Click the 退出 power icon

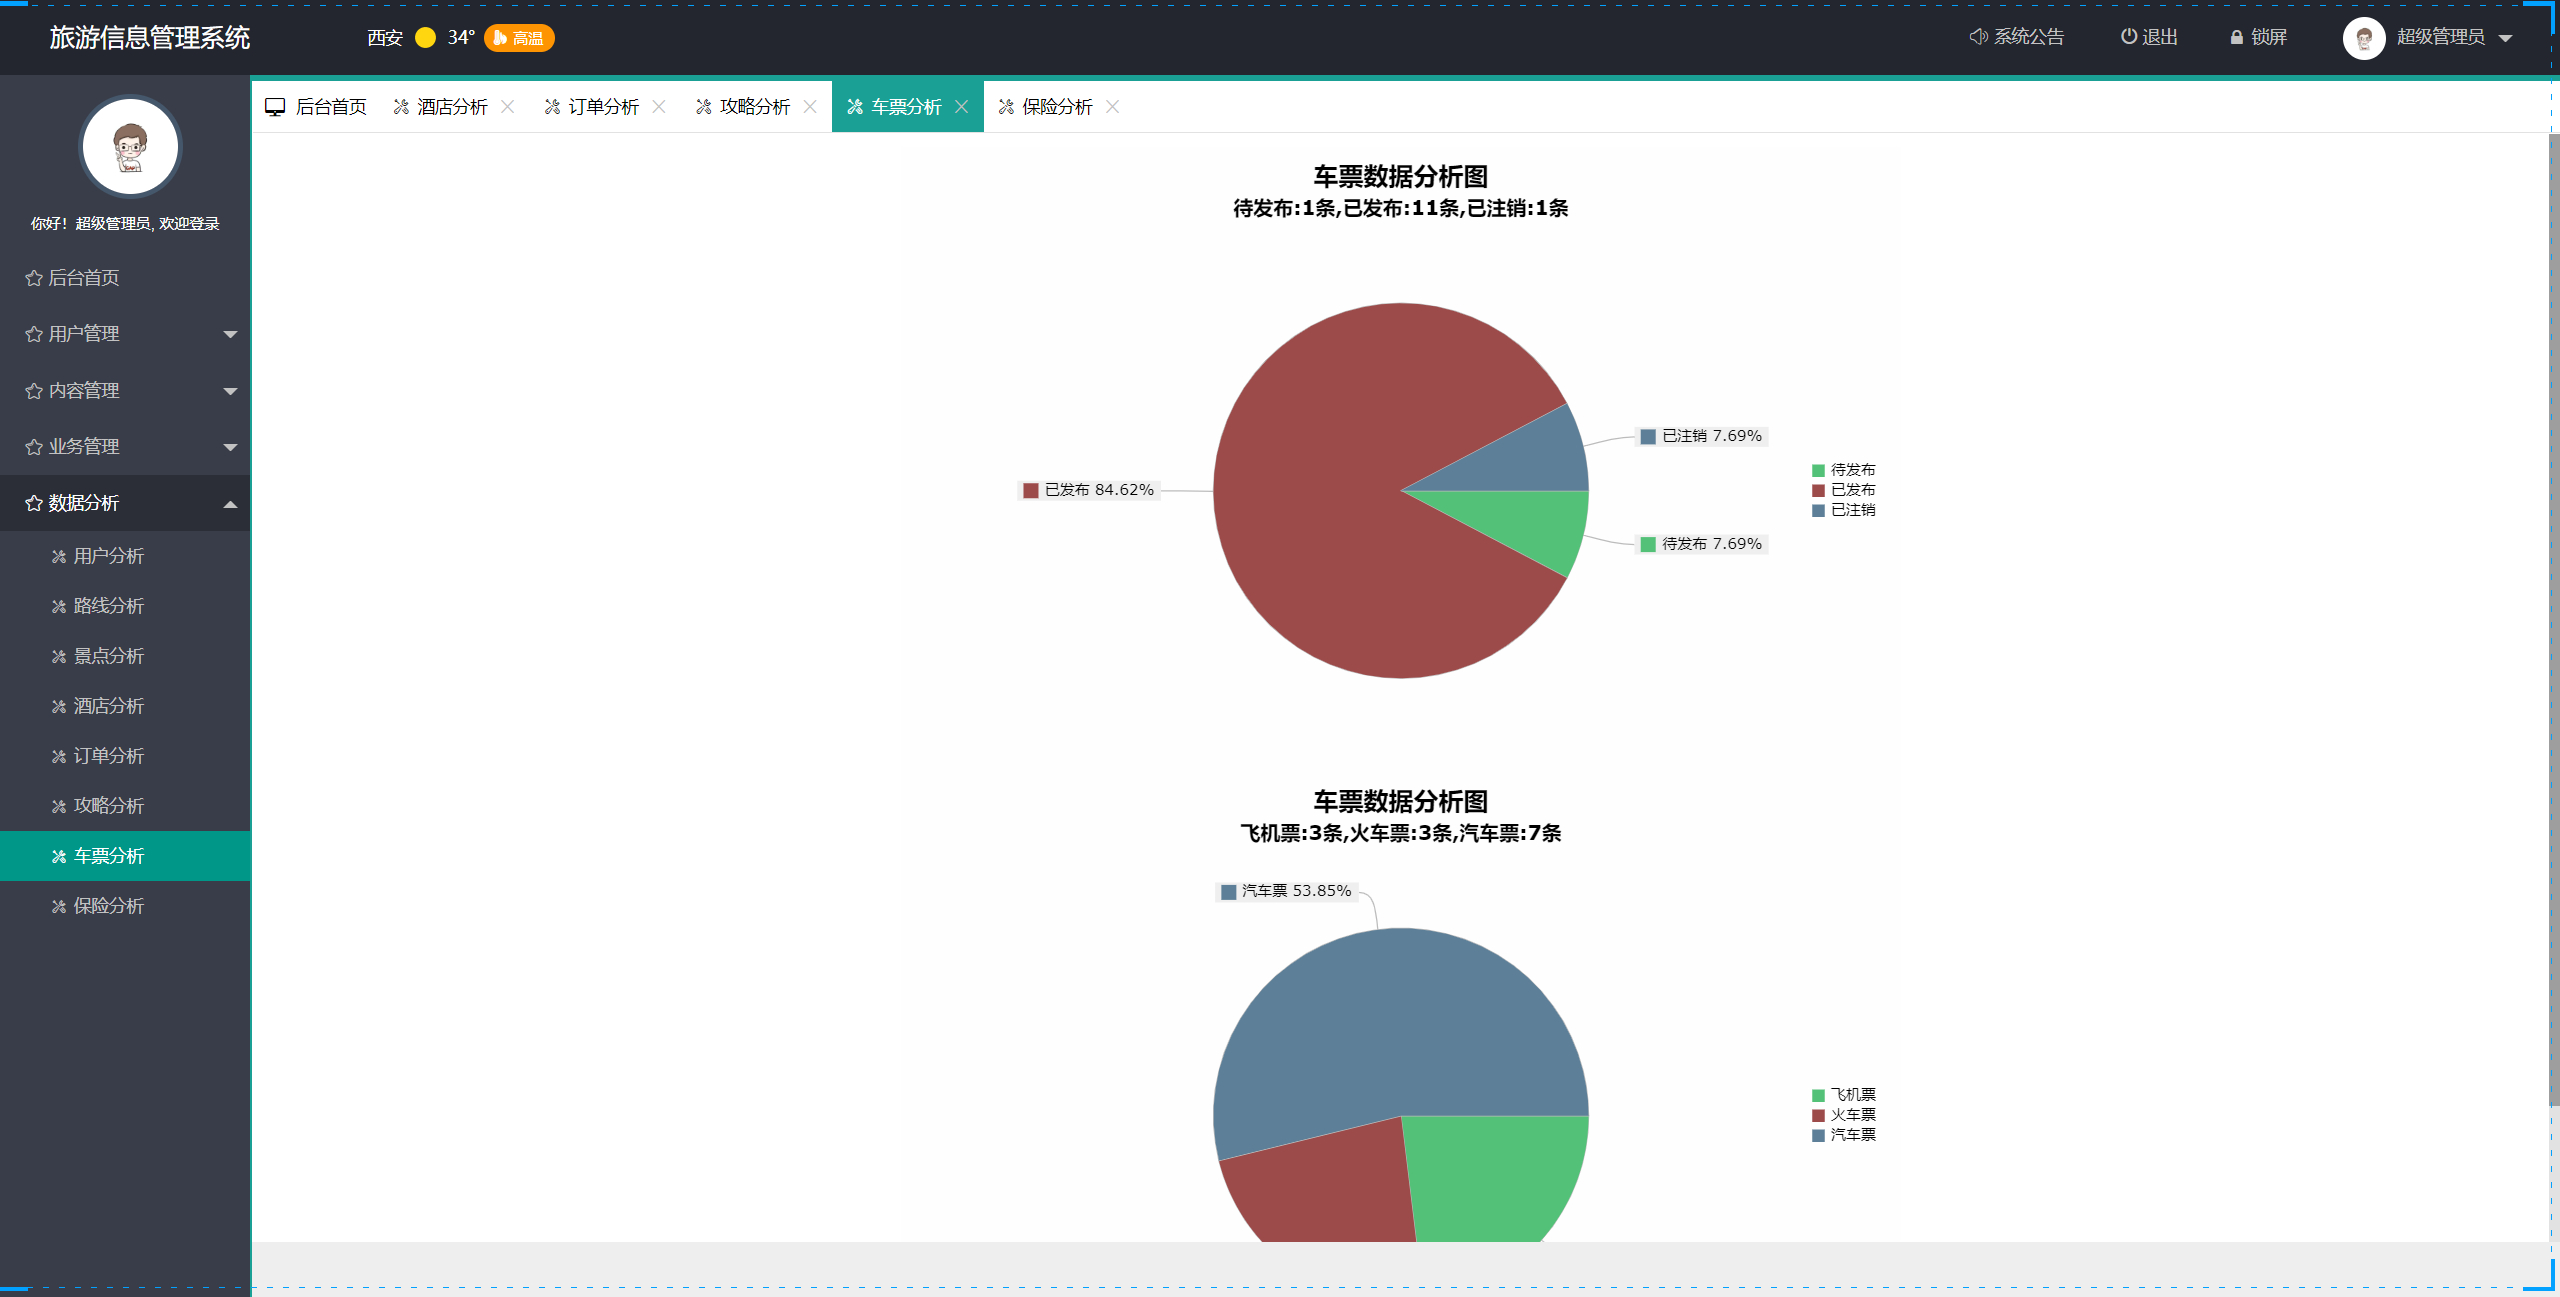[x=2129, y=37]
